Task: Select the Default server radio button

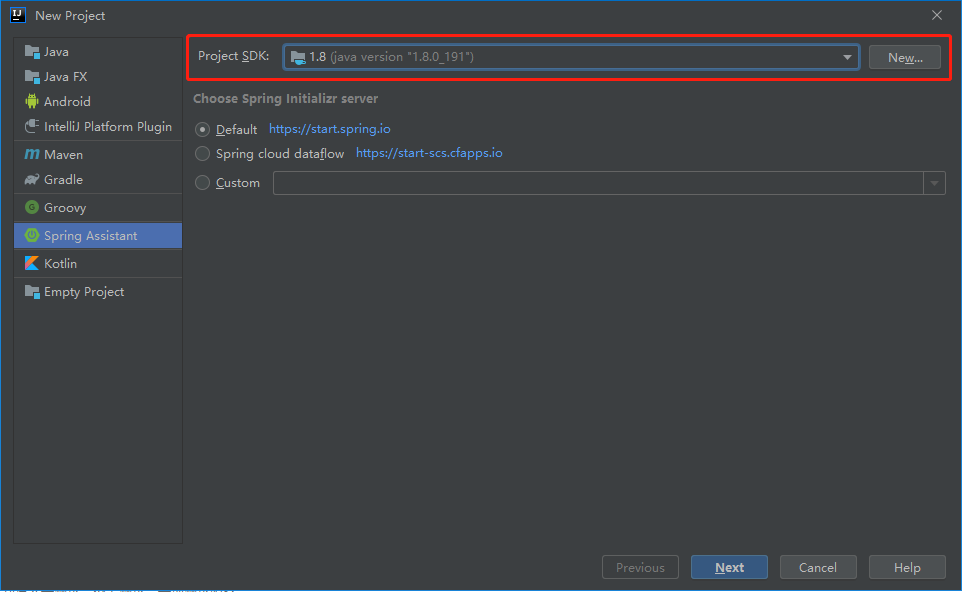Action: (202, 129)
